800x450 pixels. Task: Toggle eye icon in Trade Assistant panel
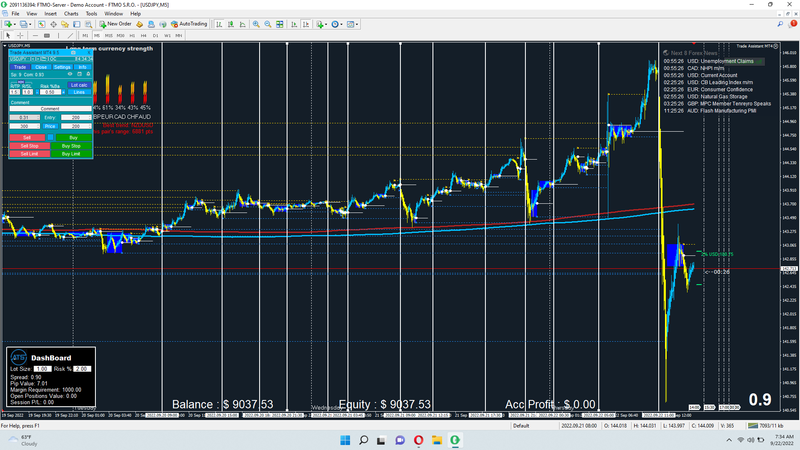pos(70,74)
